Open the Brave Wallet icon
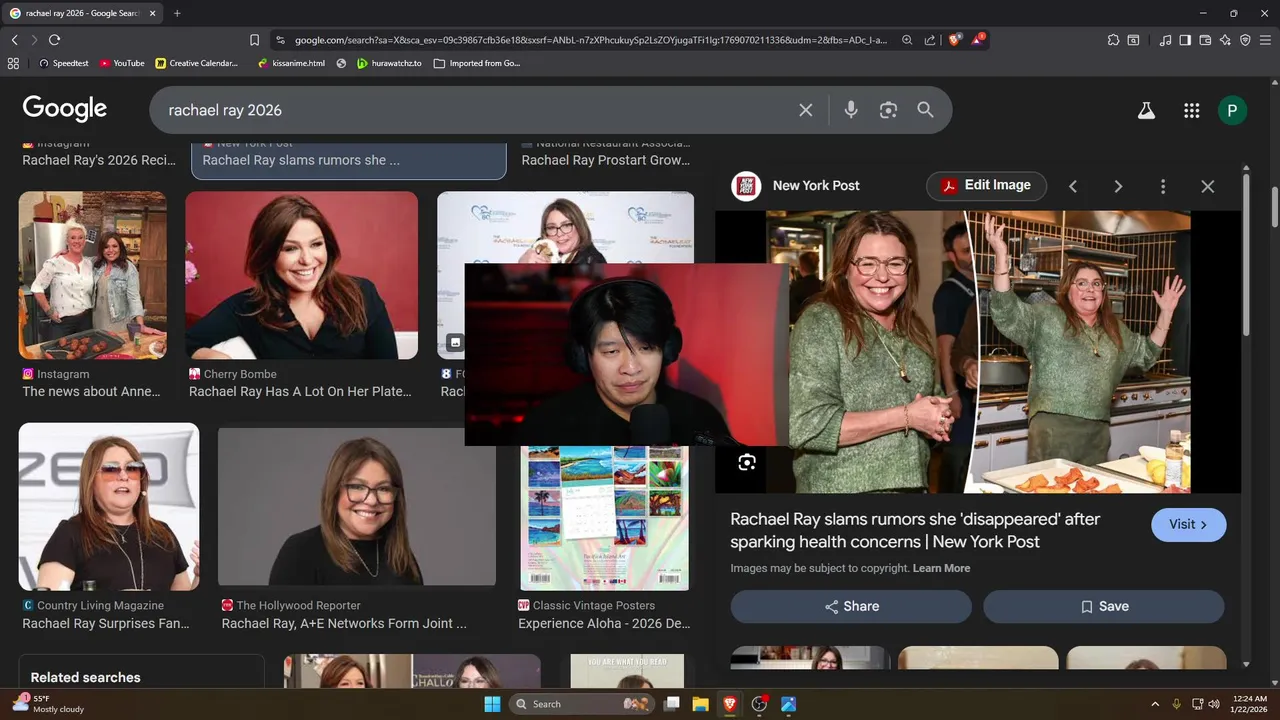 point(1205,40)
